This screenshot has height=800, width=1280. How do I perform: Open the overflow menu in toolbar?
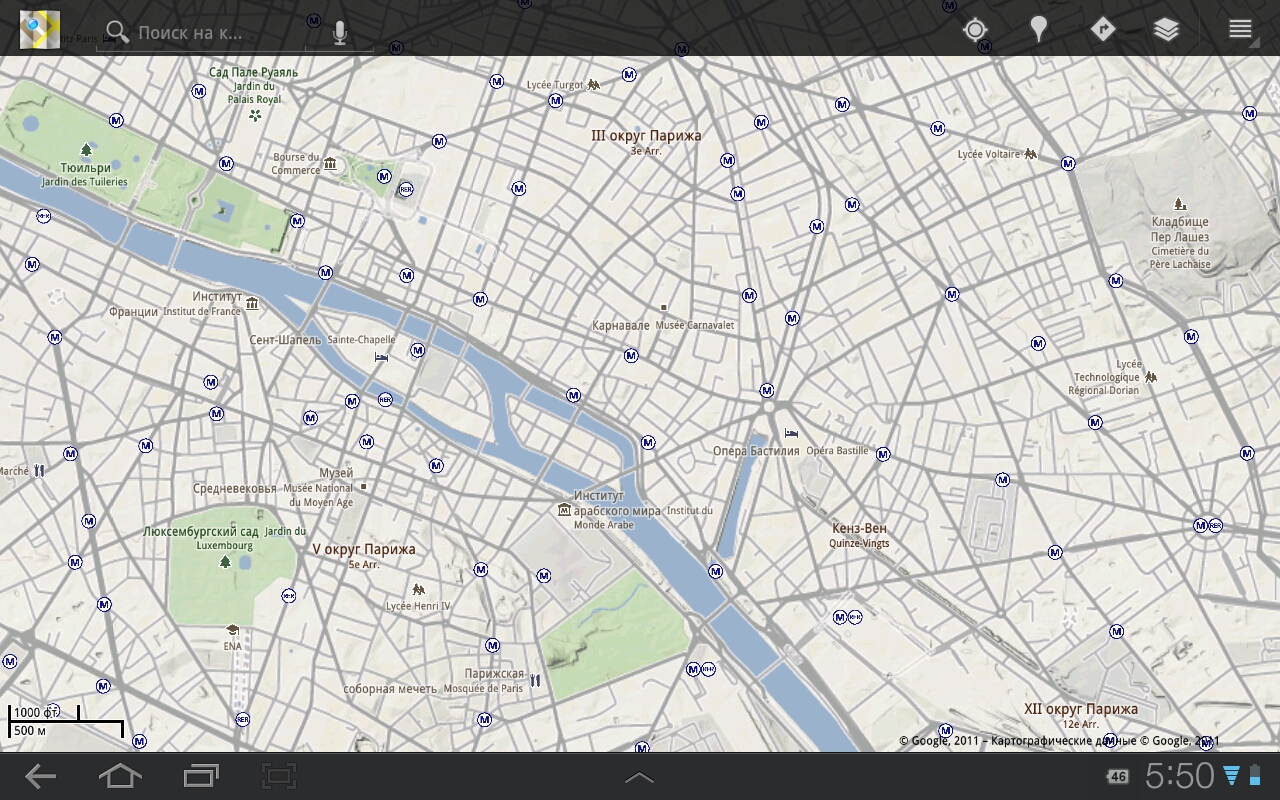click(1240, 29)
